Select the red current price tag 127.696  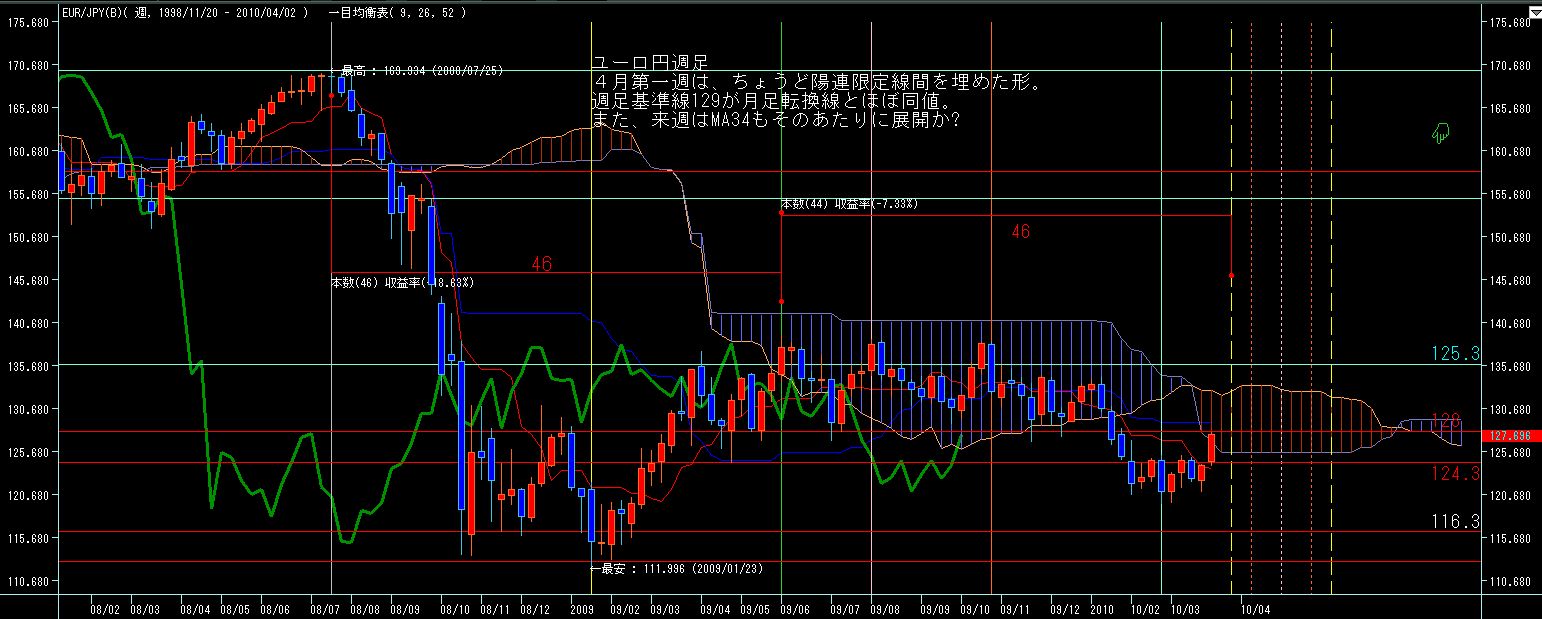tap(1513, 436)
